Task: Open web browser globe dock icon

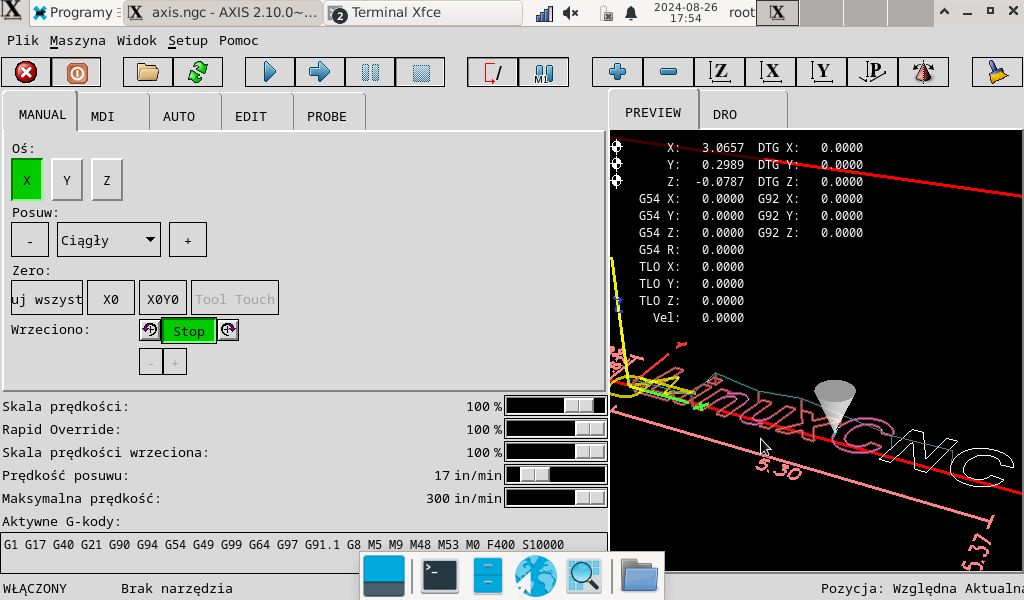Action: point(536,575)
